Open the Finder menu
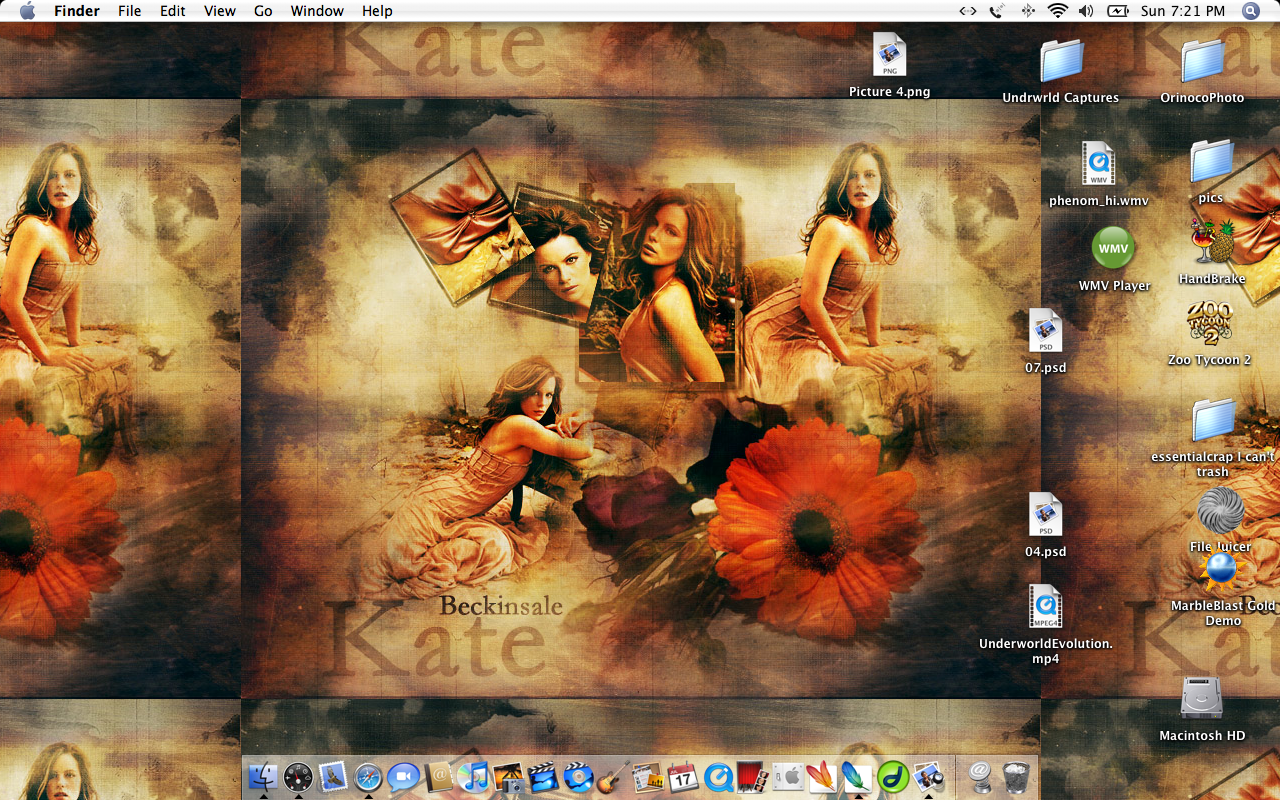 [x=77, y=11]
